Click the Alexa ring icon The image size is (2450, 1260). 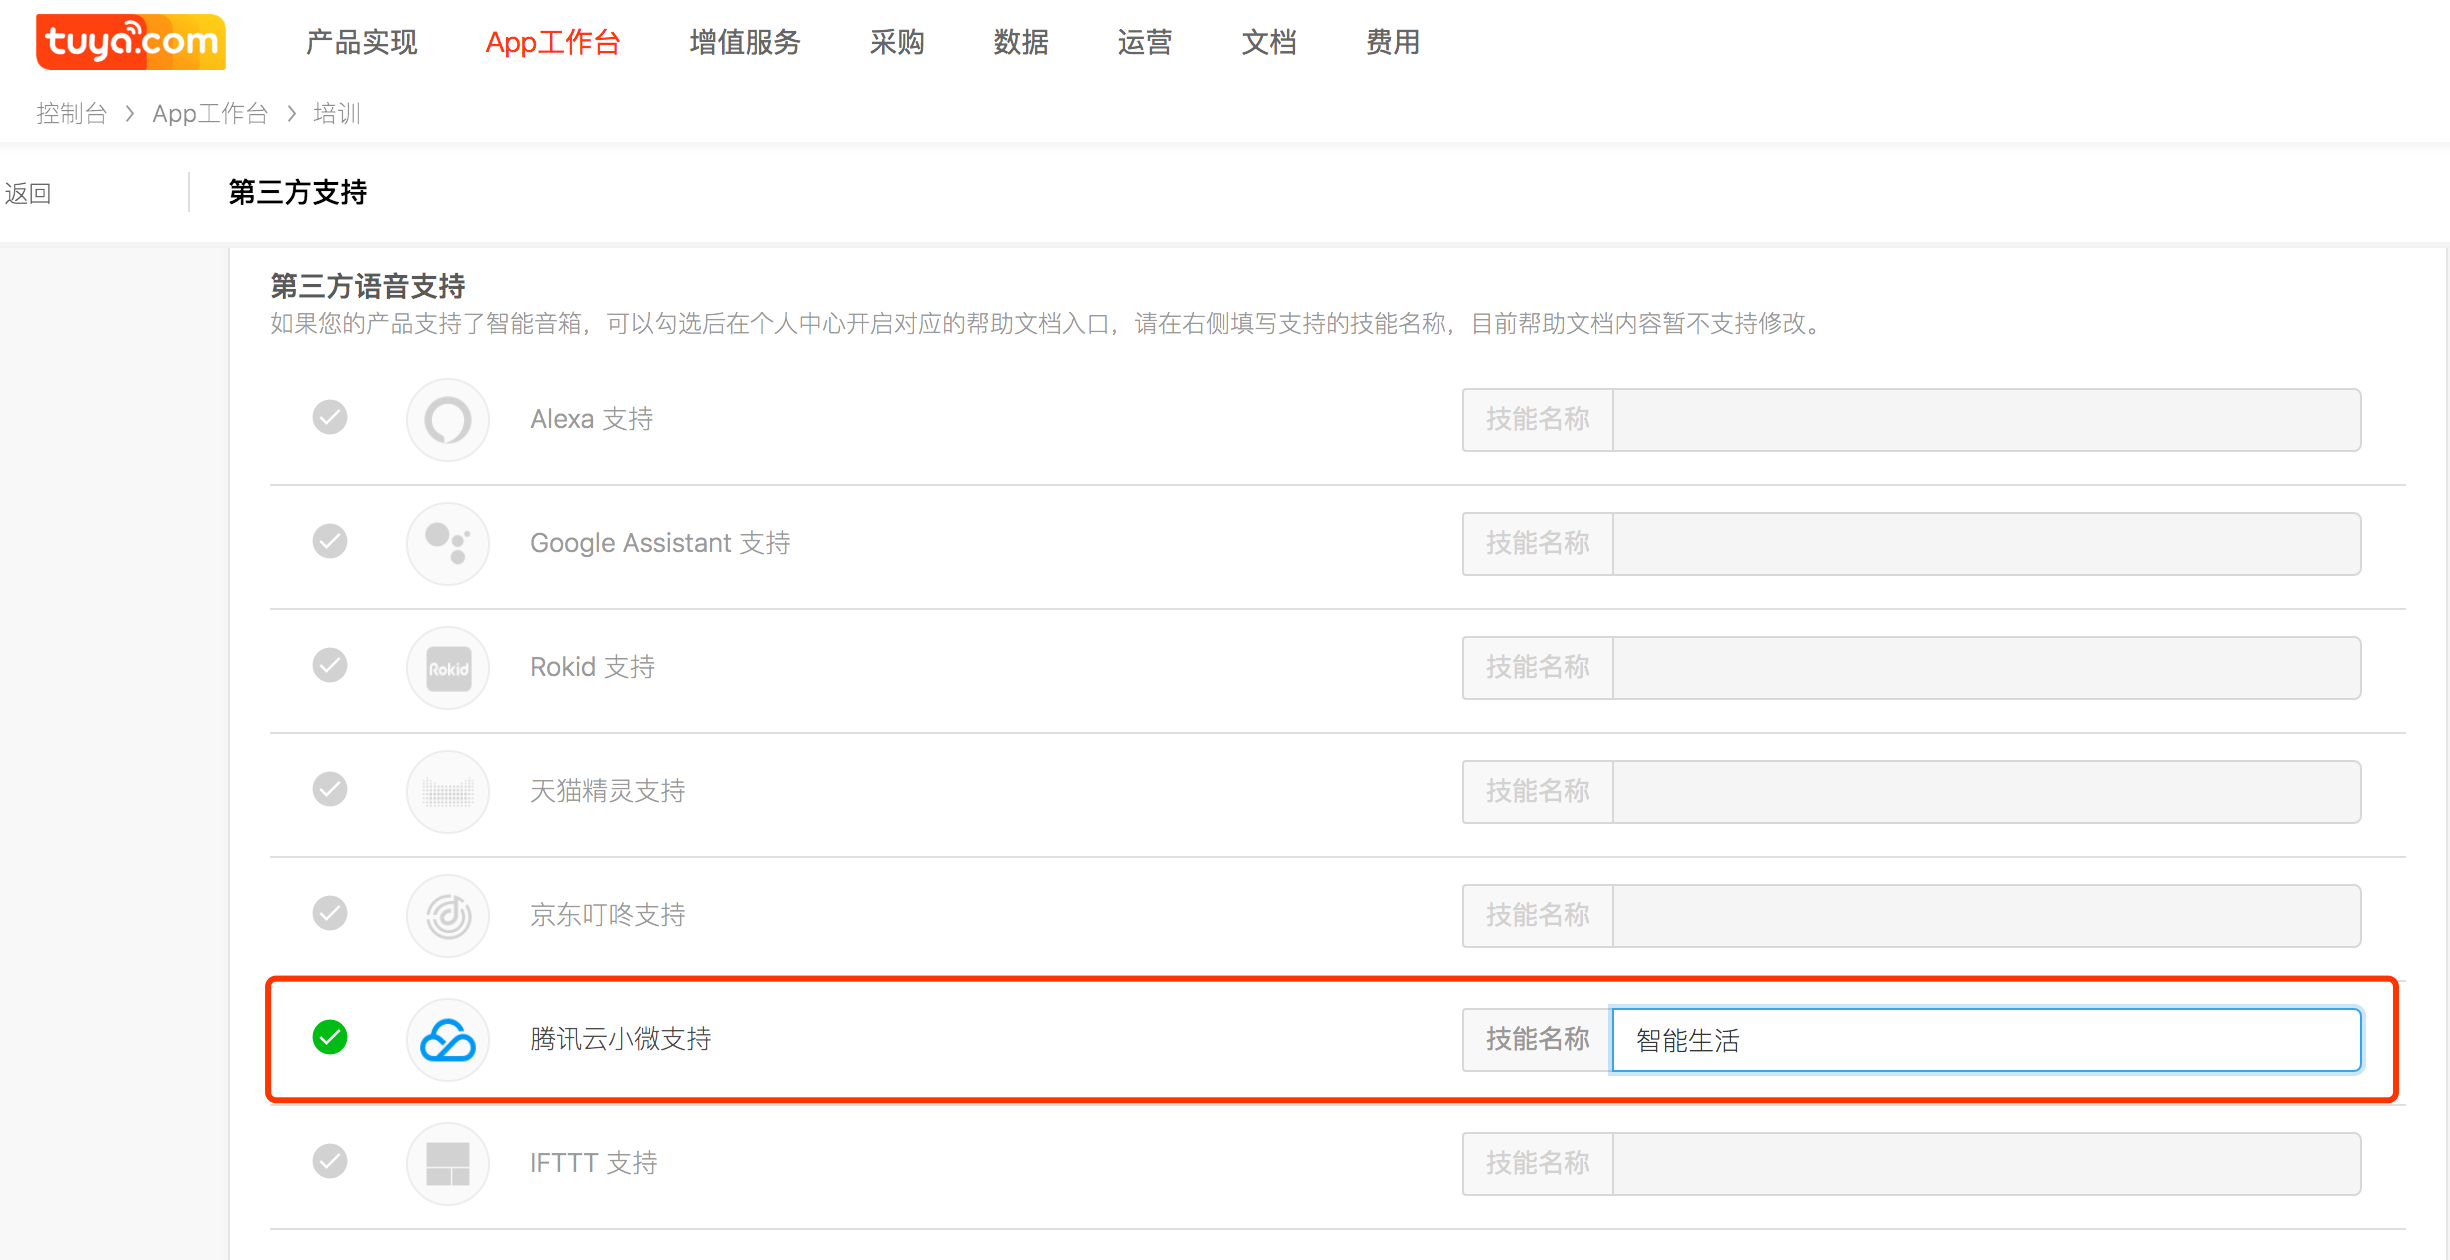click(x=448, y=419)
